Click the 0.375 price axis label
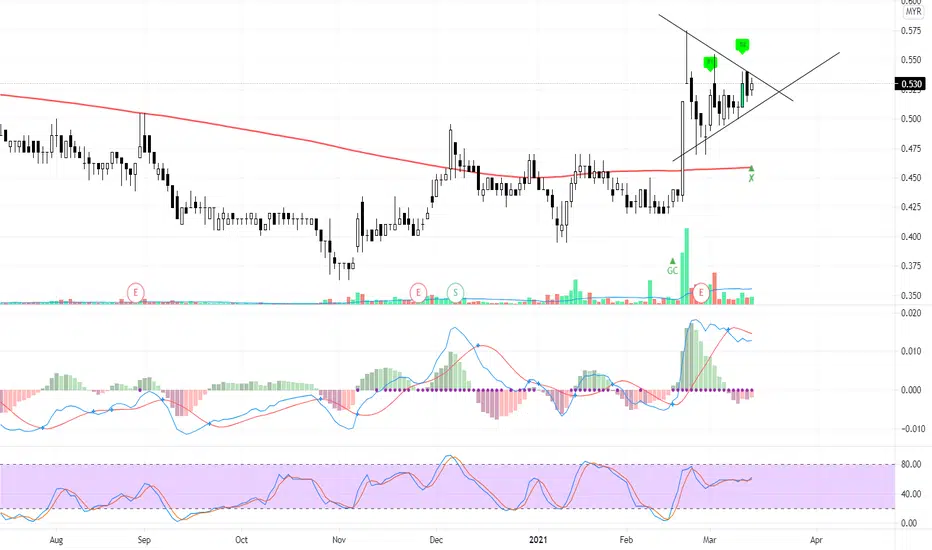 (911, 266)
